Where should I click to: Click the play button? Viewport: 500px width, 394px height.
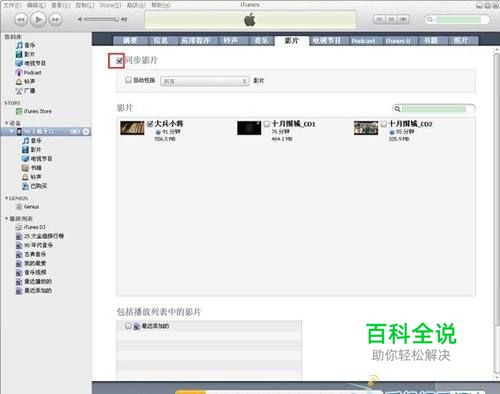(x=38, y=20)
